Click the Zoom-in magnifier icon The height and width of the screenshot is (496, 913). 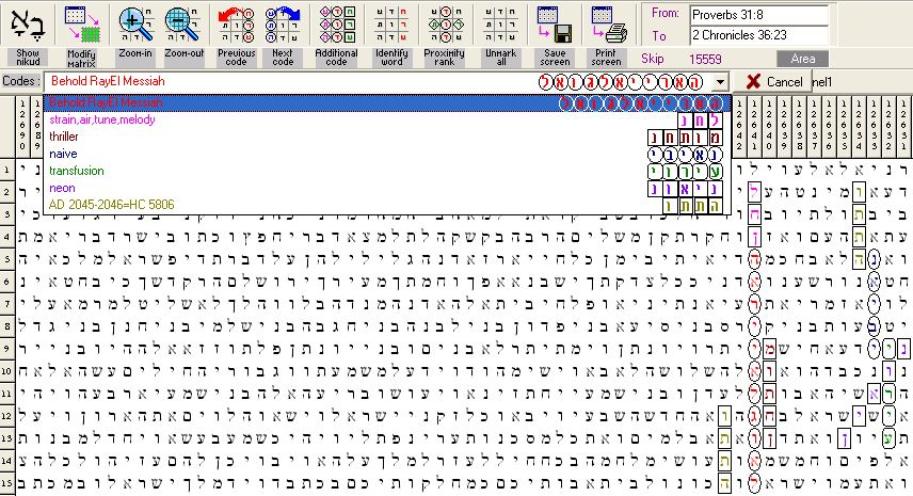[x=136, y=24]
